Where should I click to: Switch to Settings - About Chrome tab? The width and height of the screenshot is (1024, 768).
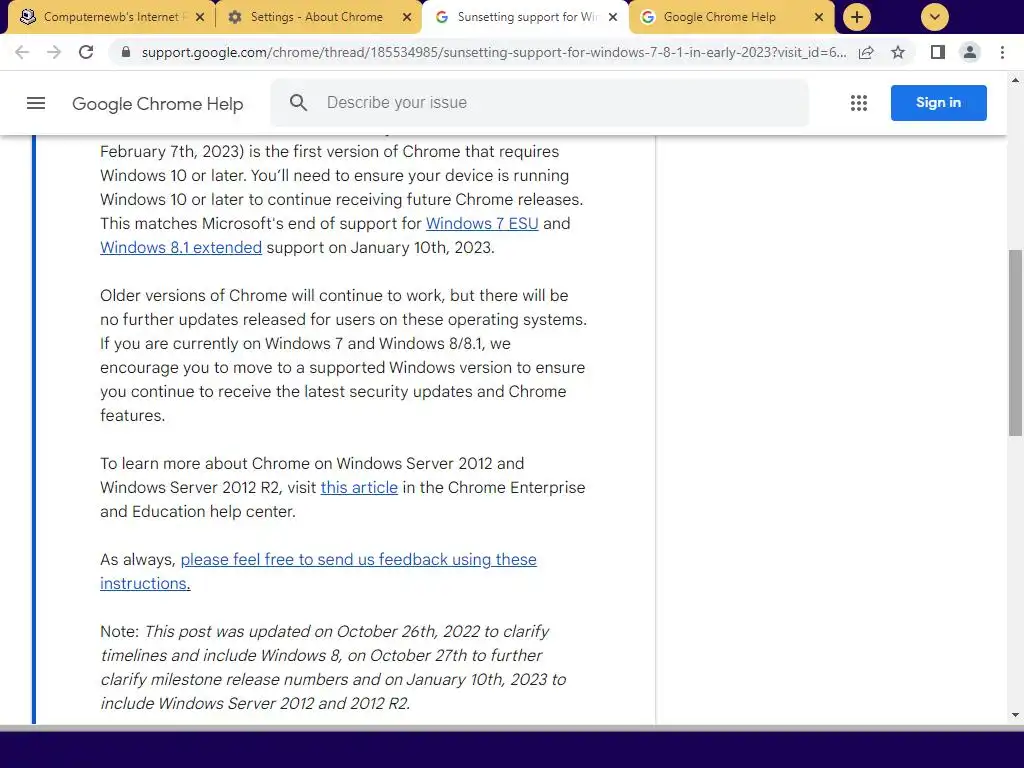point(317,17)
